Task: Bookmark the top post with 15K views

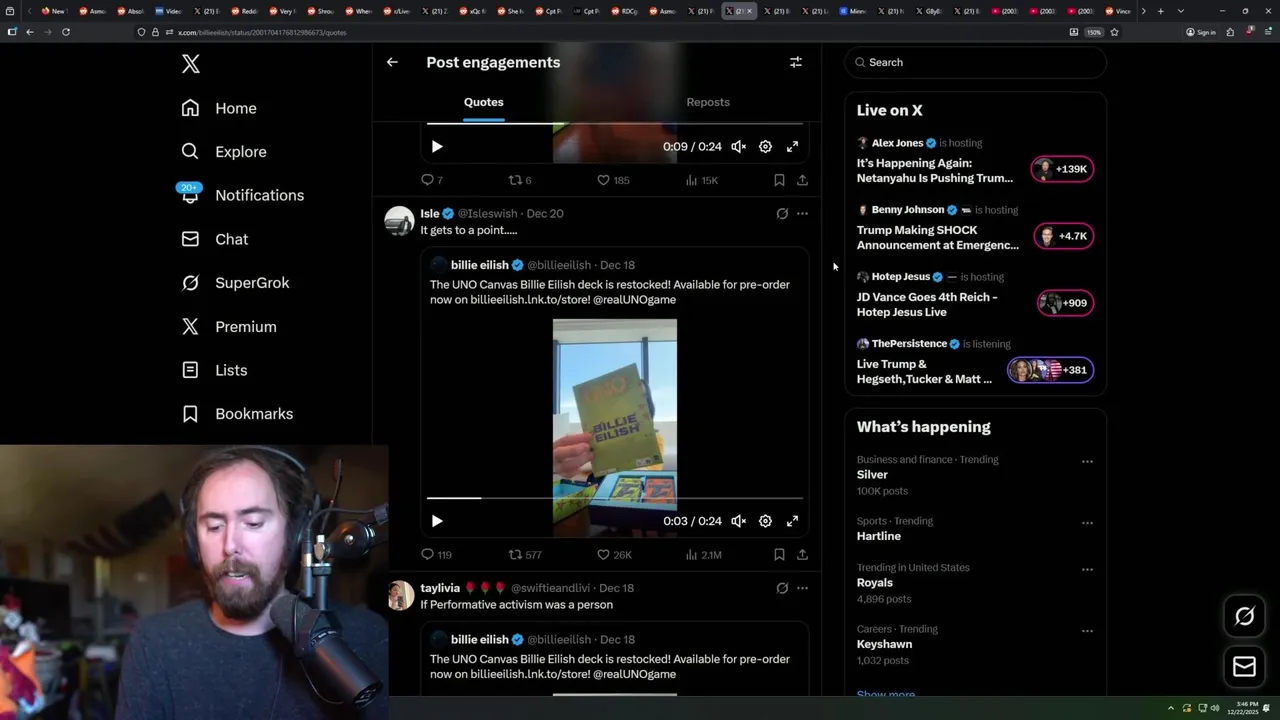Action: 779,180
